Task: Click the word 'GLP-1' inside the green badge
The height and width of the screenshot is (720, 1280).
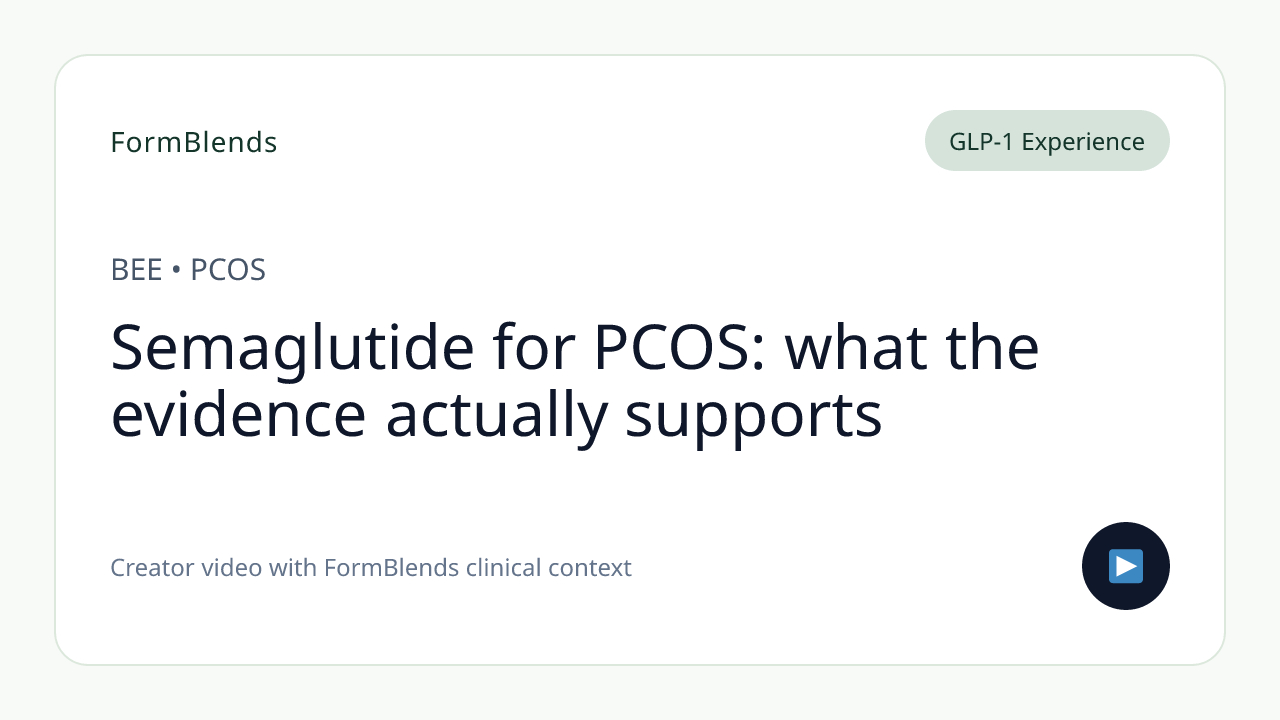Action: click(x=981, y=142)
